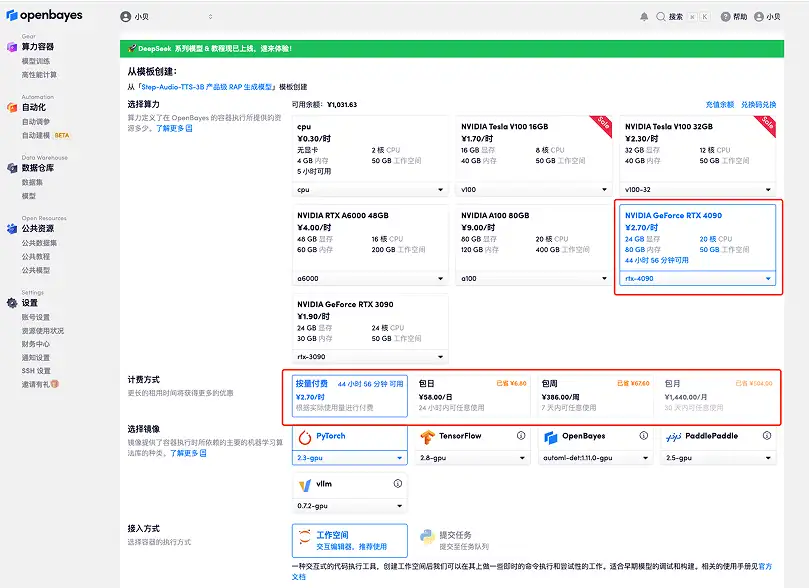The width and height of the screenshot is (809, 588).
Task: Open the rtx-4090 resource dropdown
Action: tap(698, 279)
